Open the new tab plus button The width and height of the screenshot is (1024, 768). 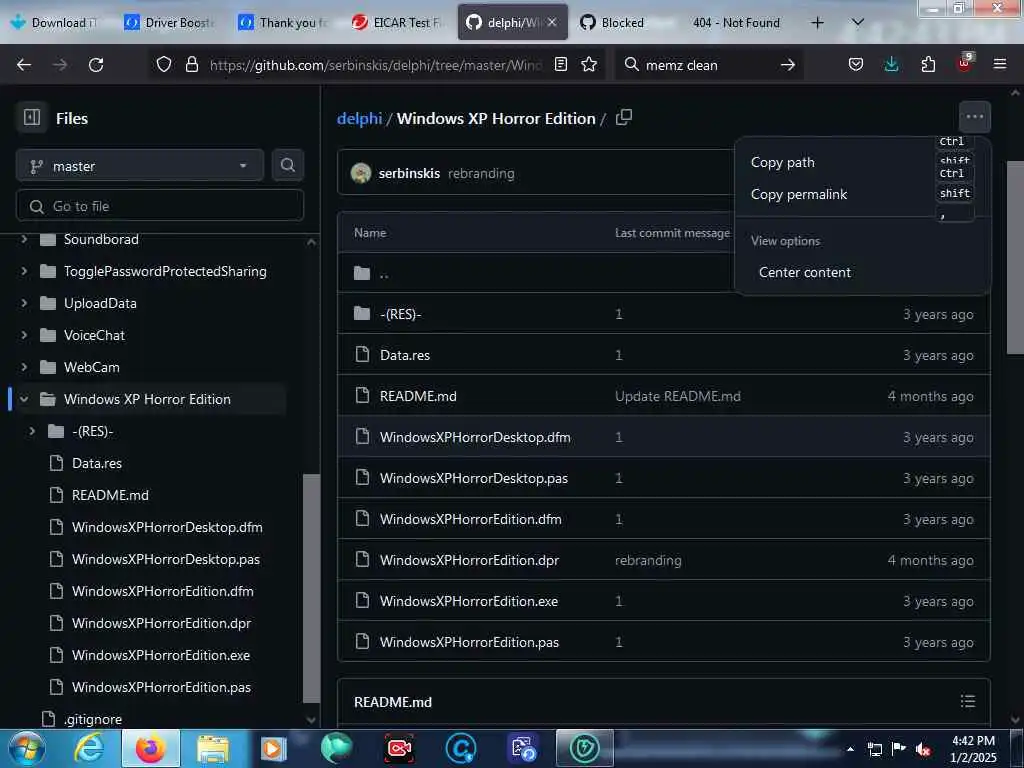pyautogui.click(x=817, y=23)
